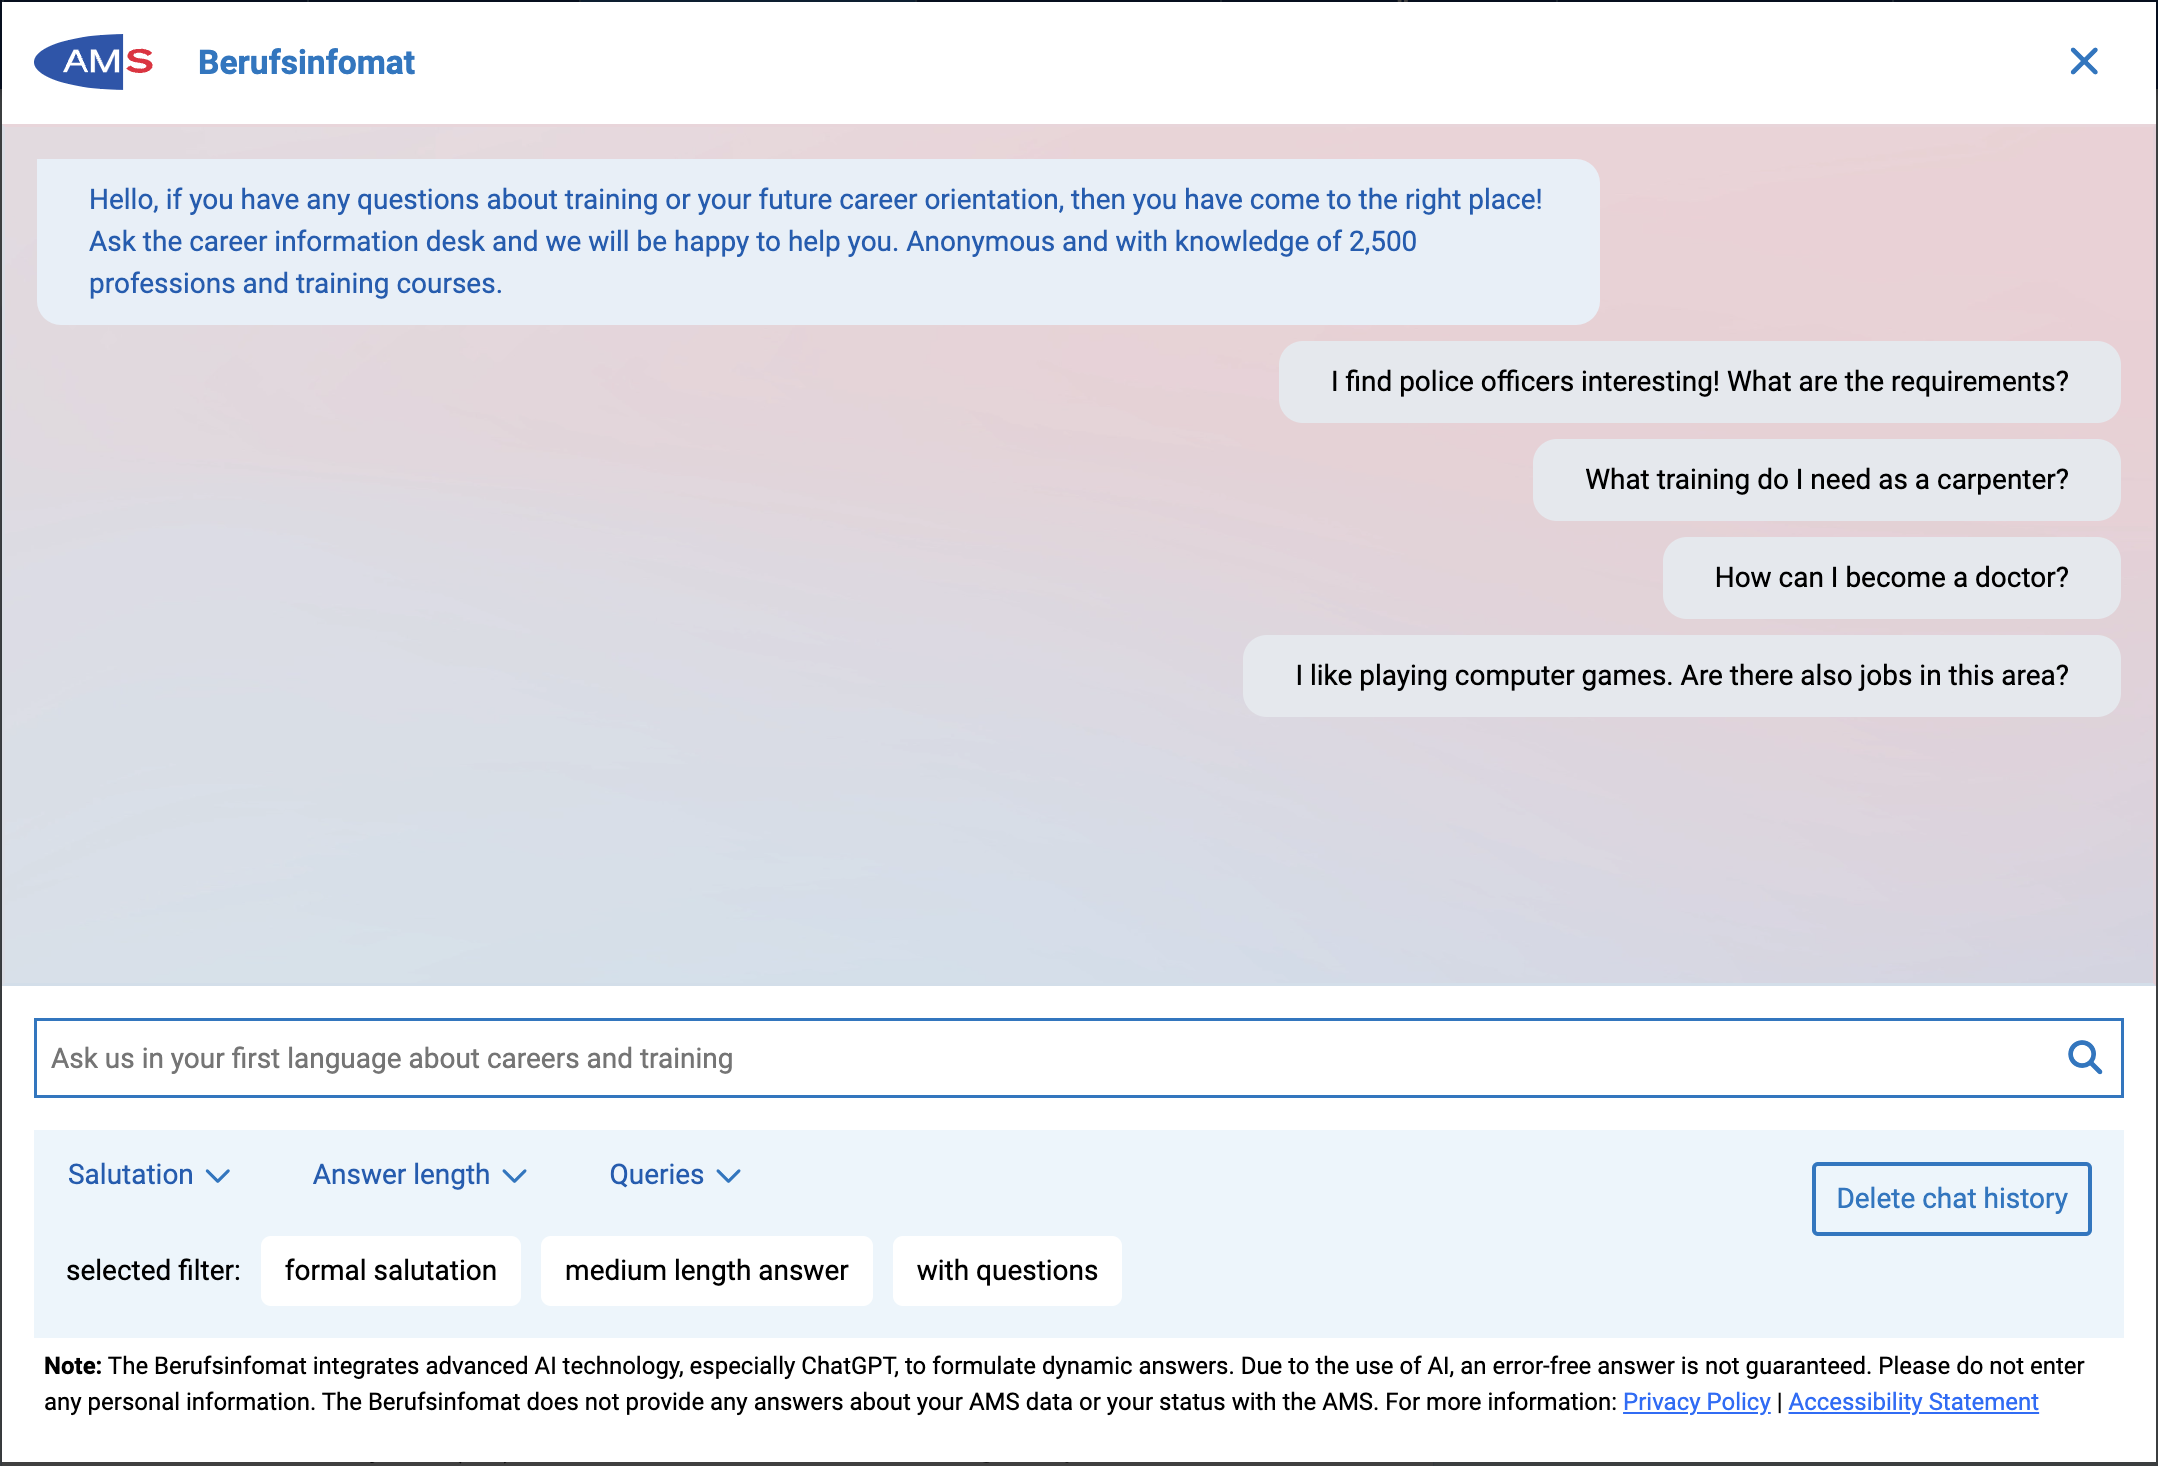This screenshot has height=1466, width=2158.
Task: Click the Queries chevron arrow
Action: (729, 1176)
